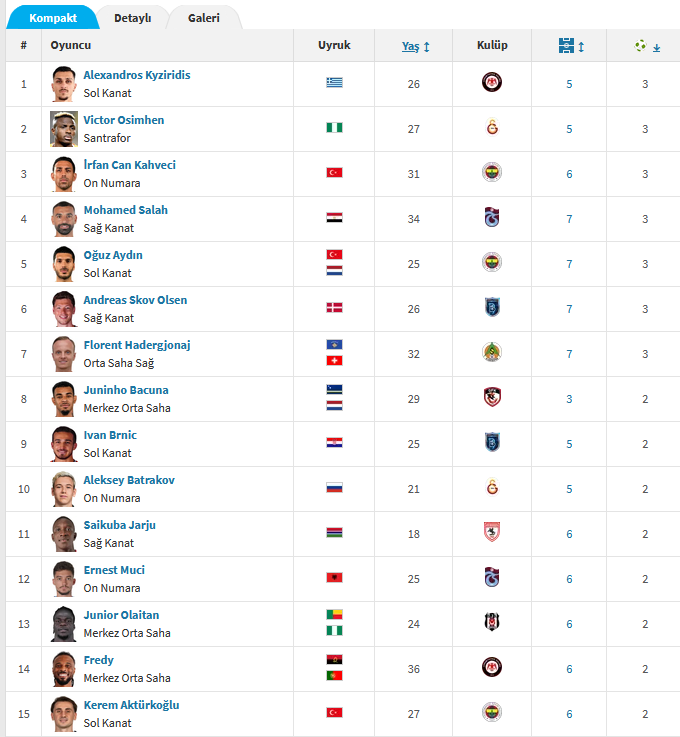Click the sort arrow beside Yaş

[x=427, y=47]
